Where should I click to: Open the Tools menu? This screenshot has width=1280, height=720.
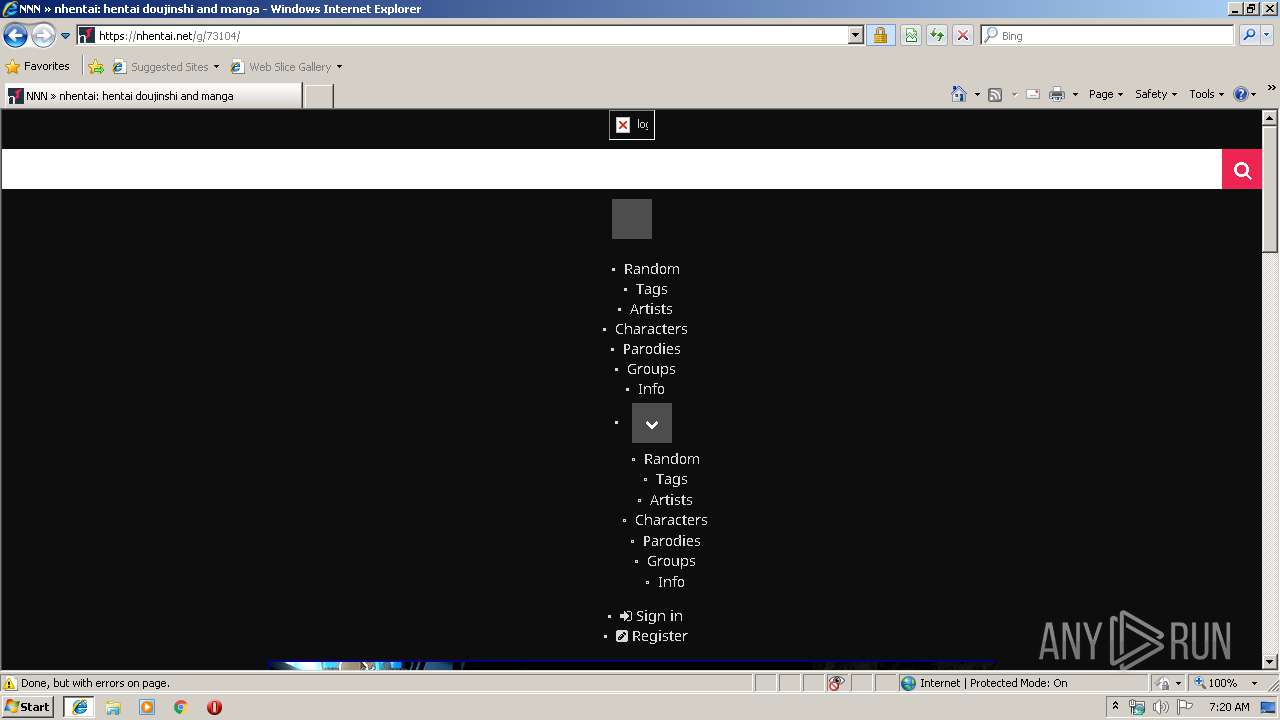pyautogui.click(x=1206, y=94)
